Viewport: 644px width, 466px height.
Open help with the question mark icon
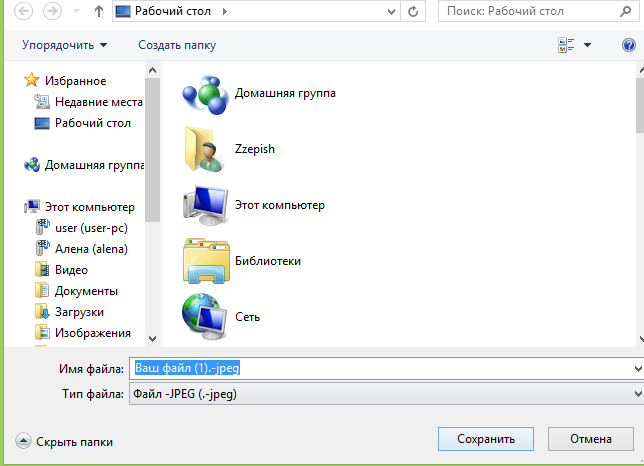click(628, 44)
